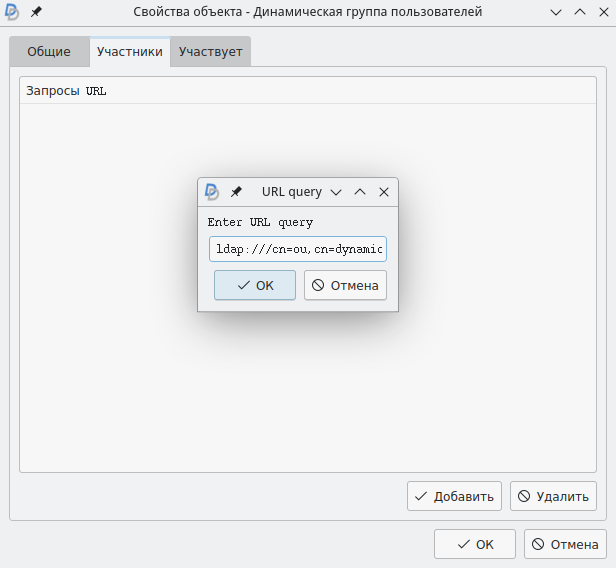
Task: Click the Добавить button
Action: point(454,496)
